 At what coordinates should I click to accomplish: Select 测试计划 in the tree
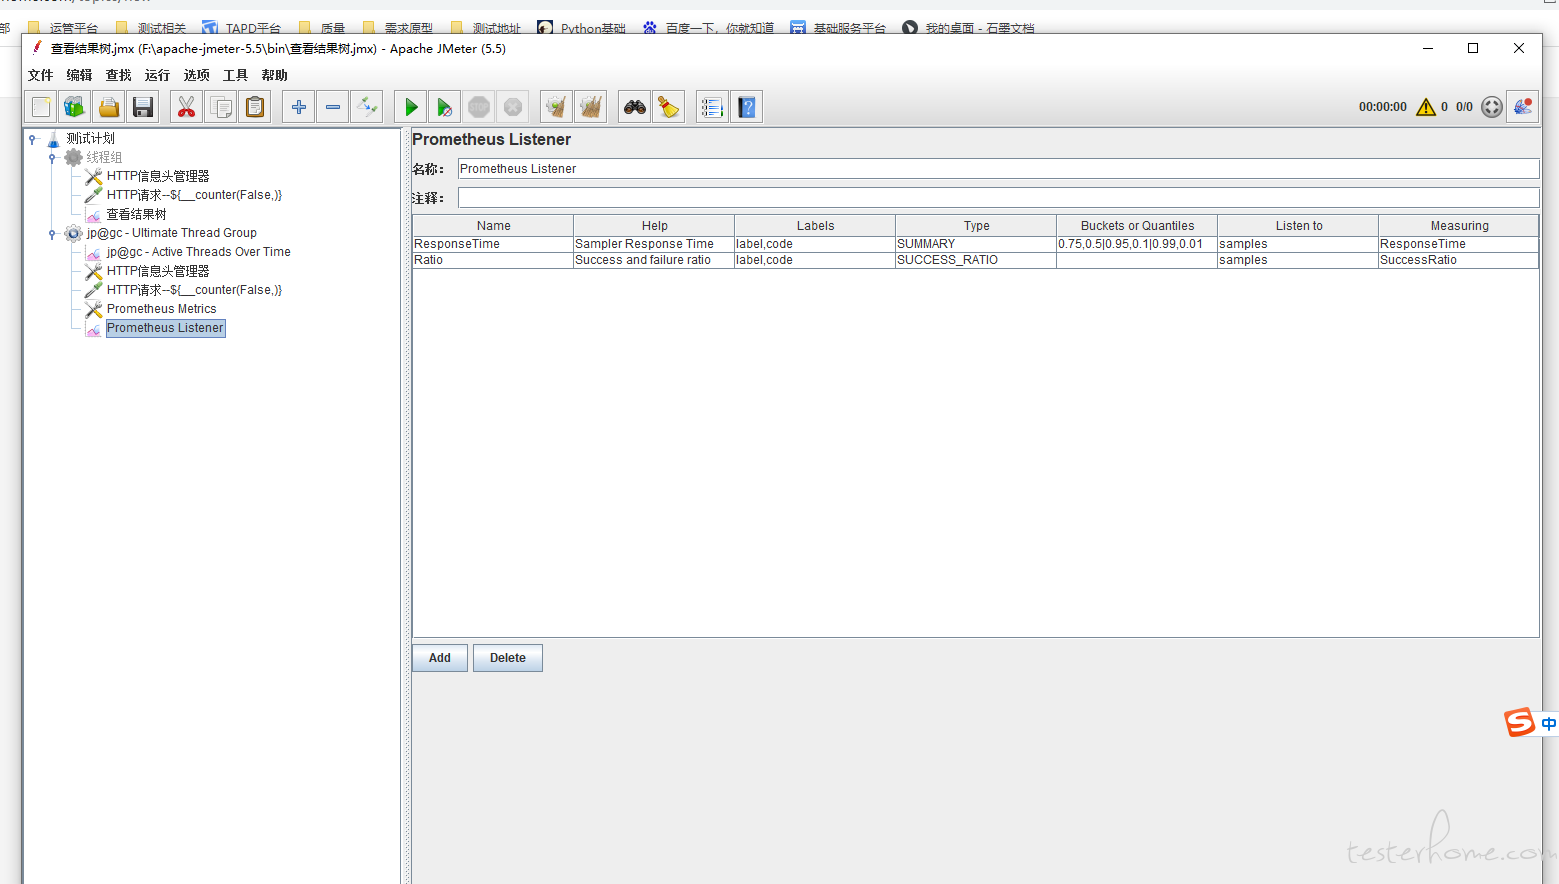(91, 139)
